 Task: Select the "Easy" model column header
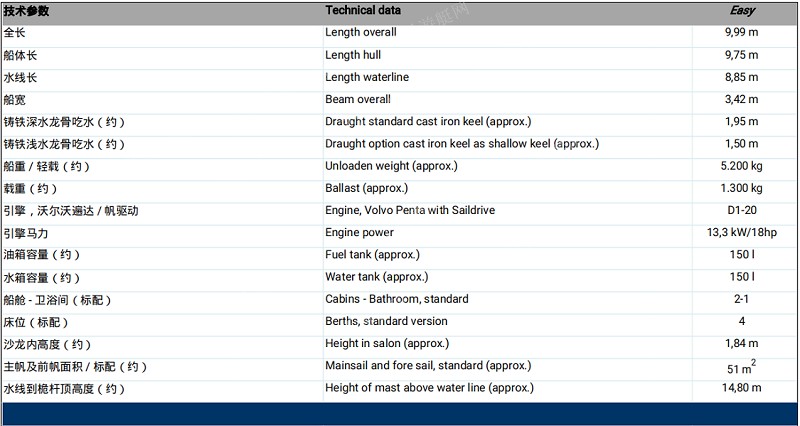tap(742, 10)
